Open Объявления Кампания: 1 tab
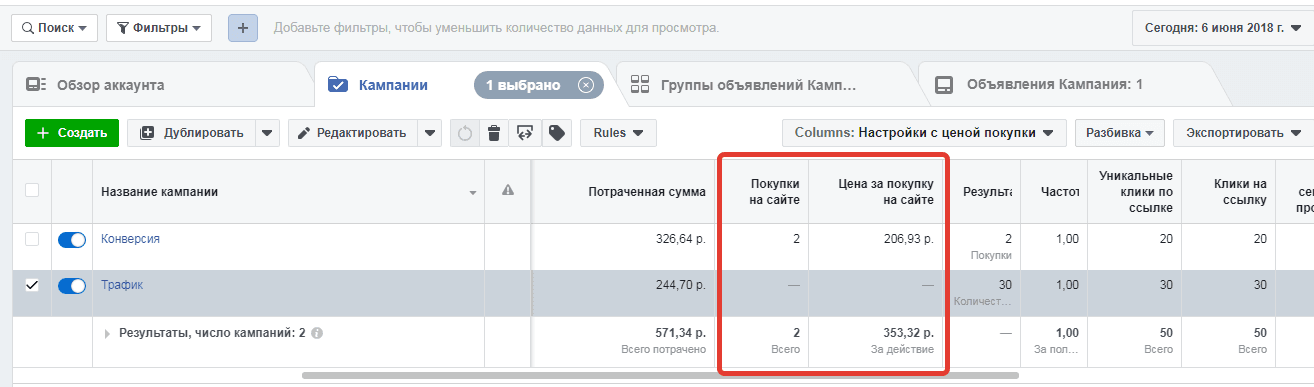 [1054, 85]
